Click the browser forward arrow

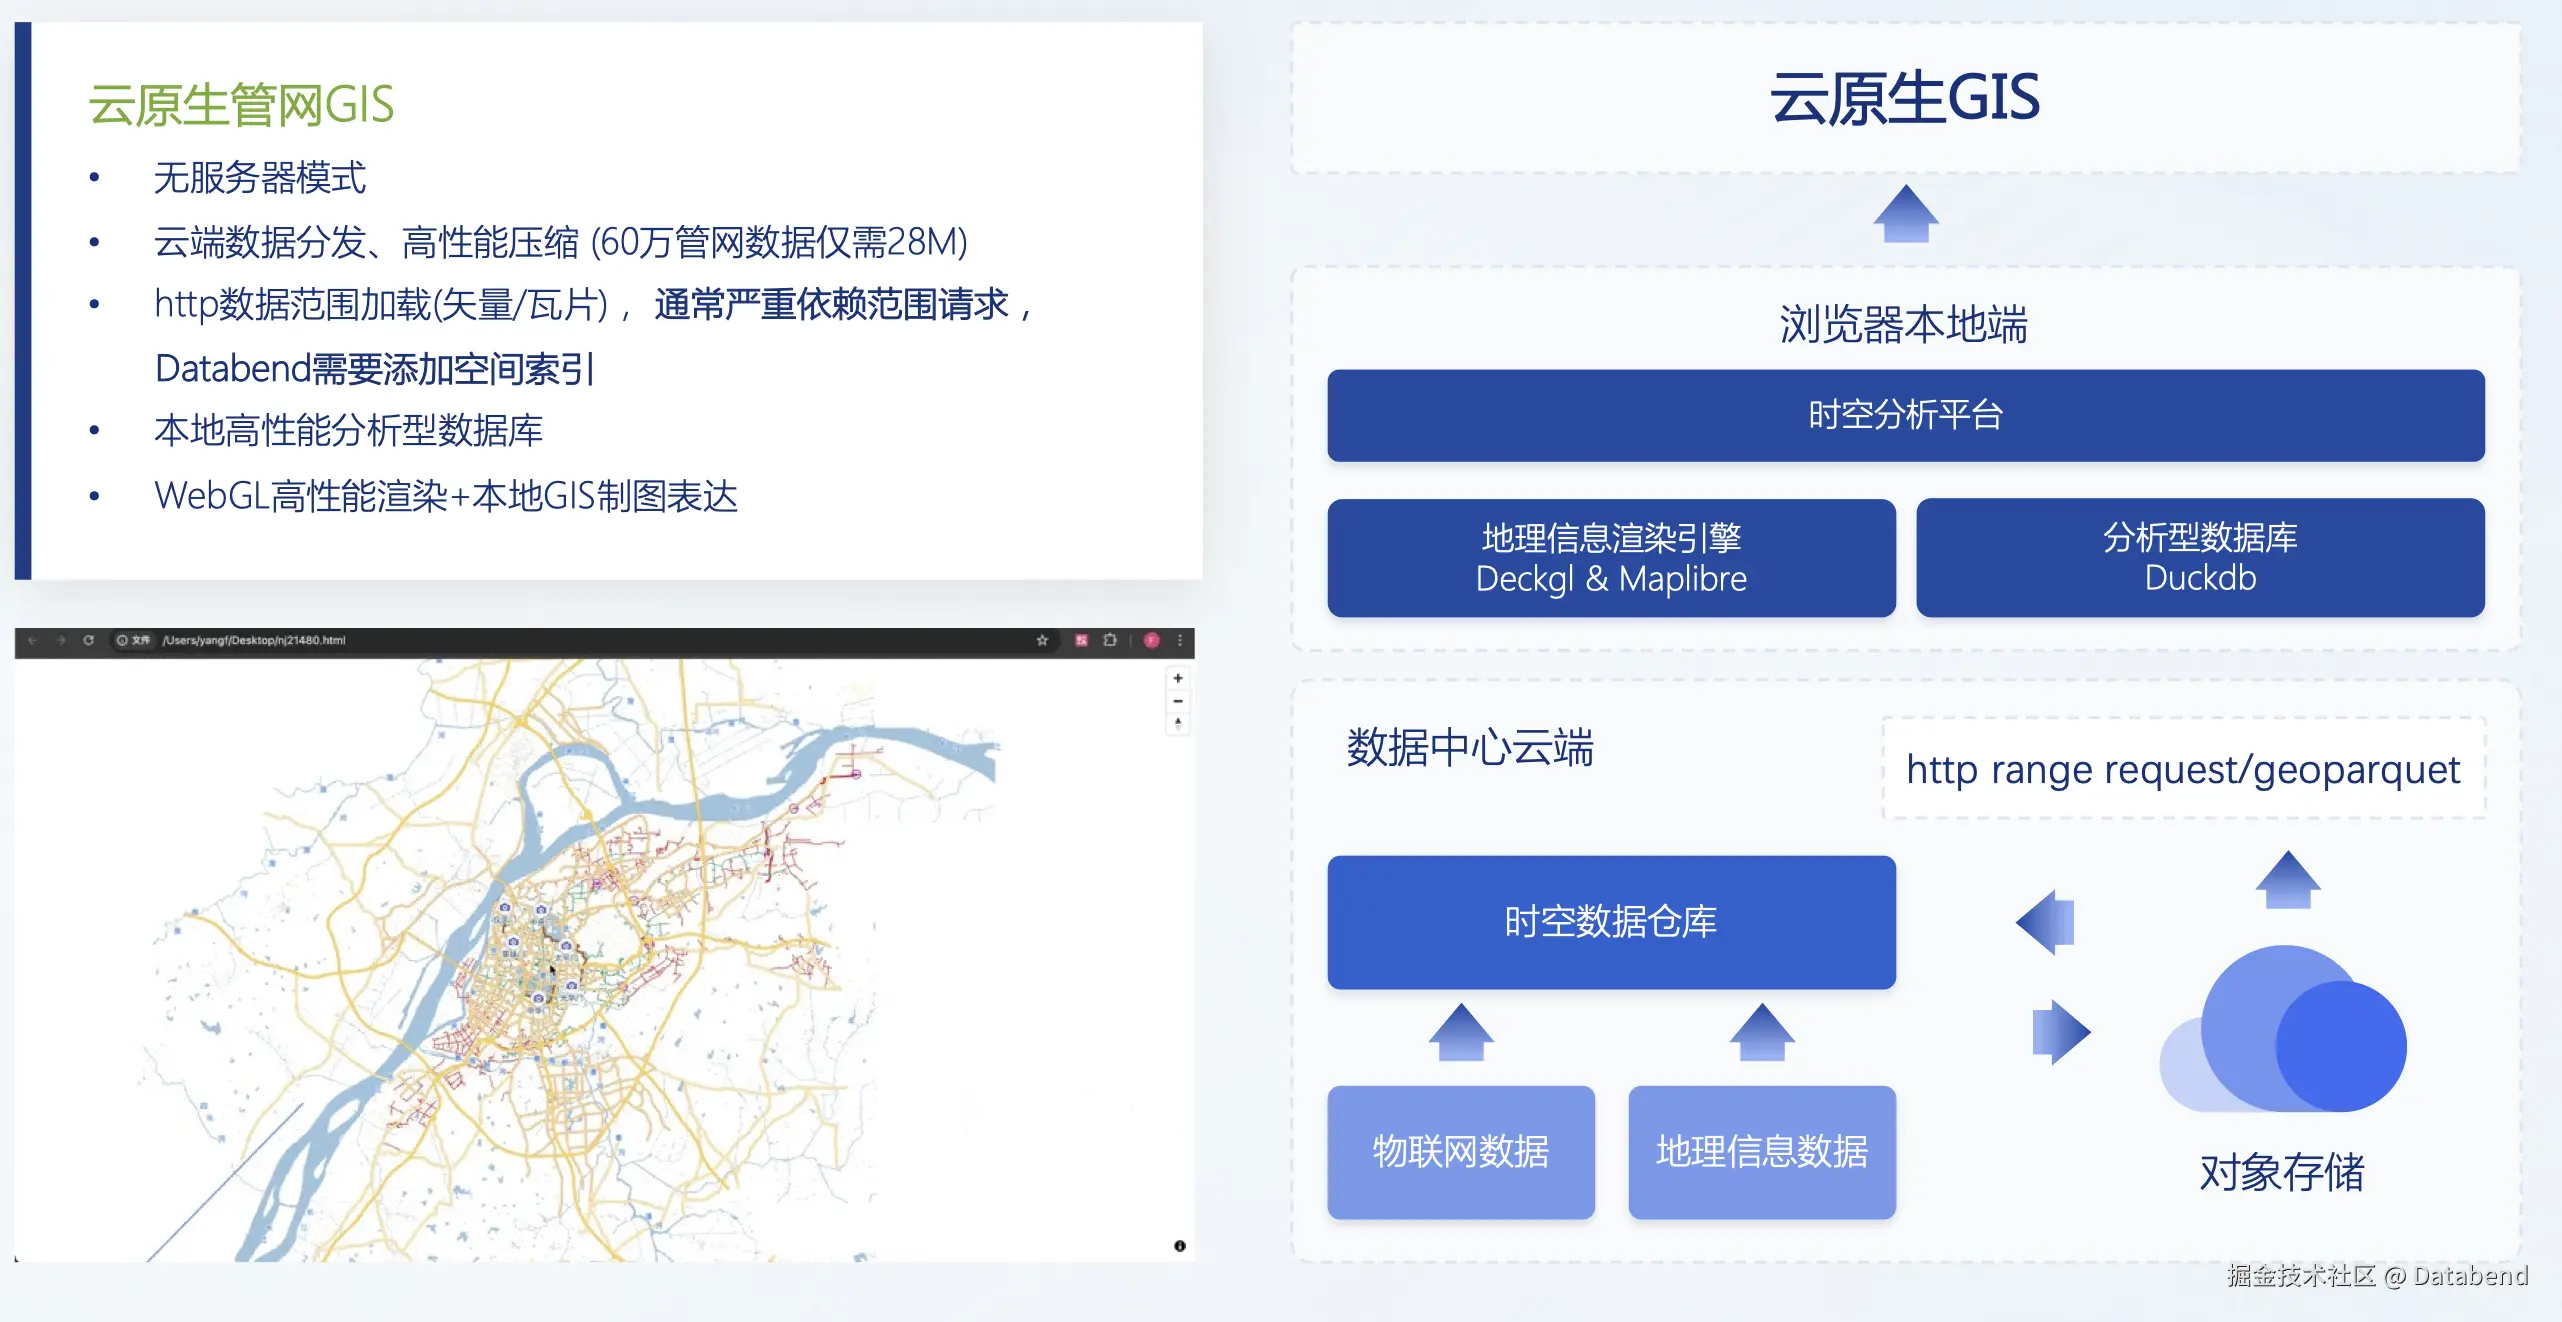pos(60,640)
